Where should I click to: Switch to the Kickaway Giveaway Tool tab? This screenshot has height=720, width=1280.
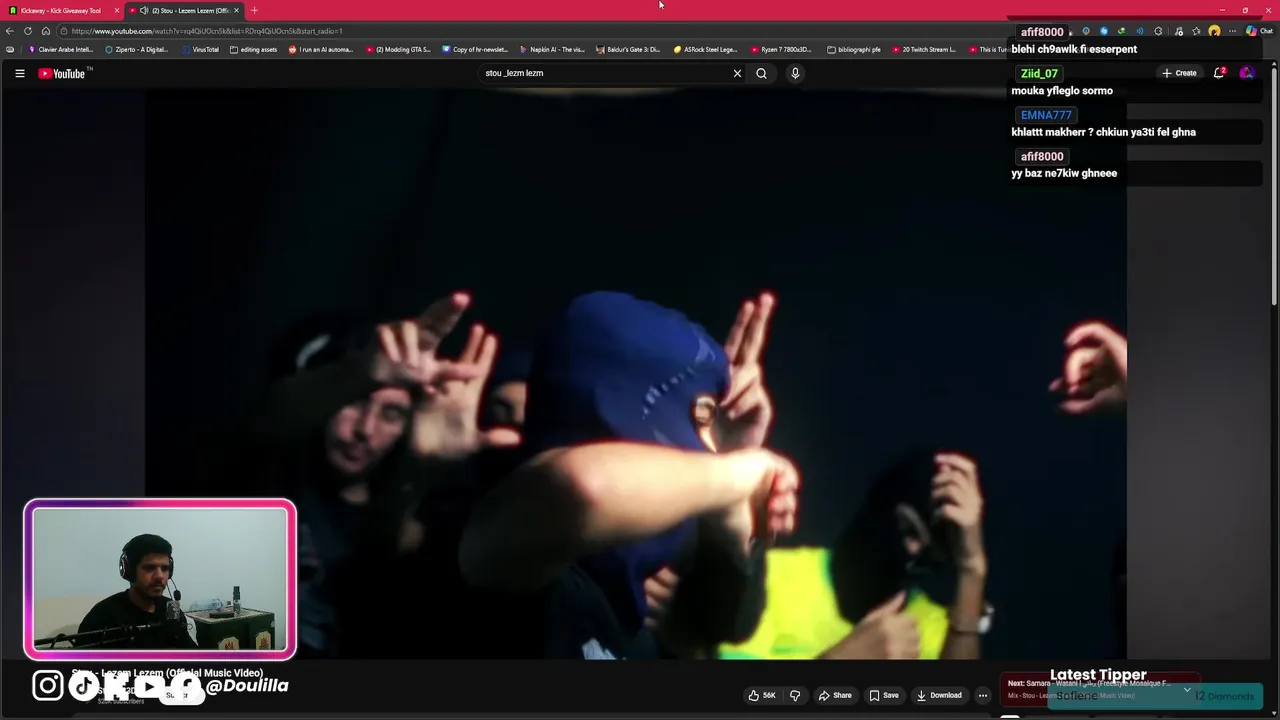(x=61, y=10)
